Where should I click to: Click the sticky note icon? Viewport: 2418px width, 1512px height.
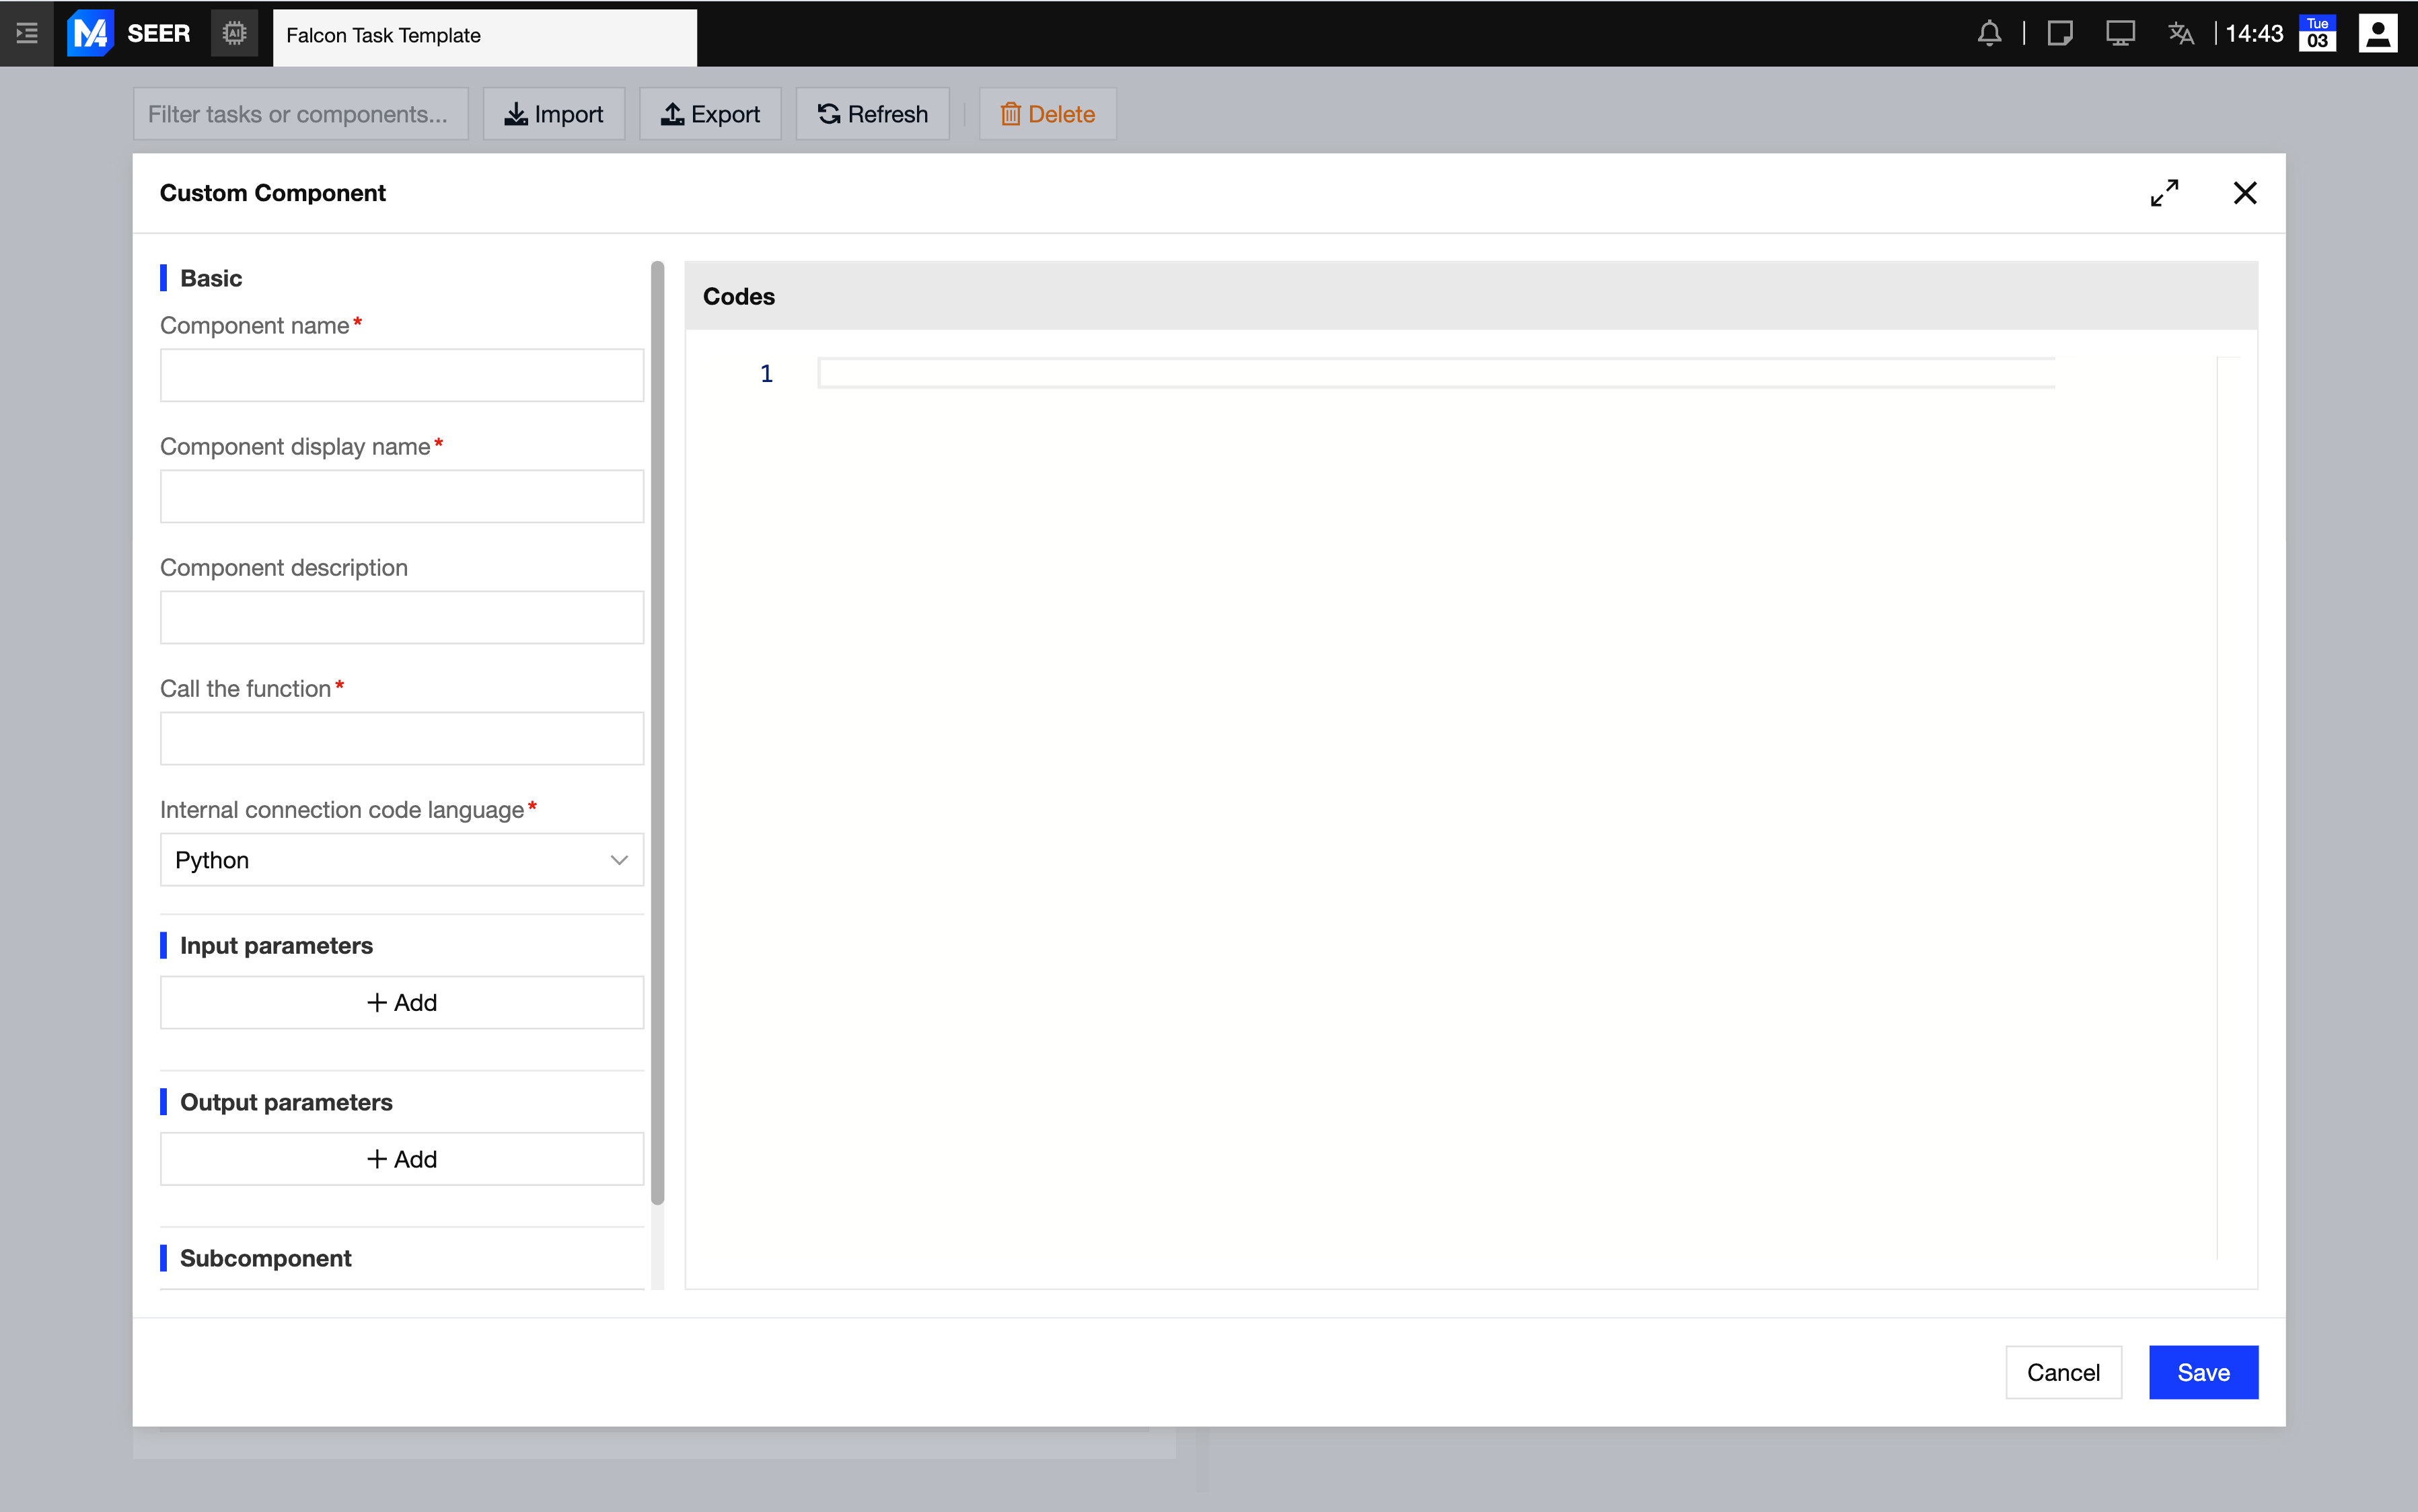pyautogui.click(x=2059, y=33)
